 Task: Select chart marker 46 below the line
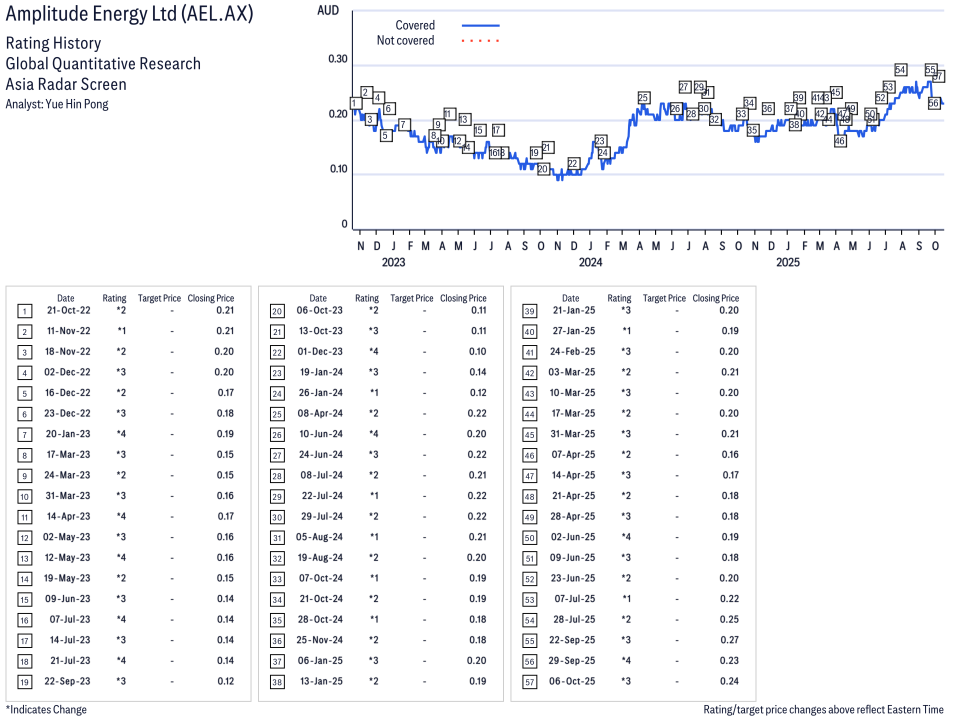tap(840, 141)
